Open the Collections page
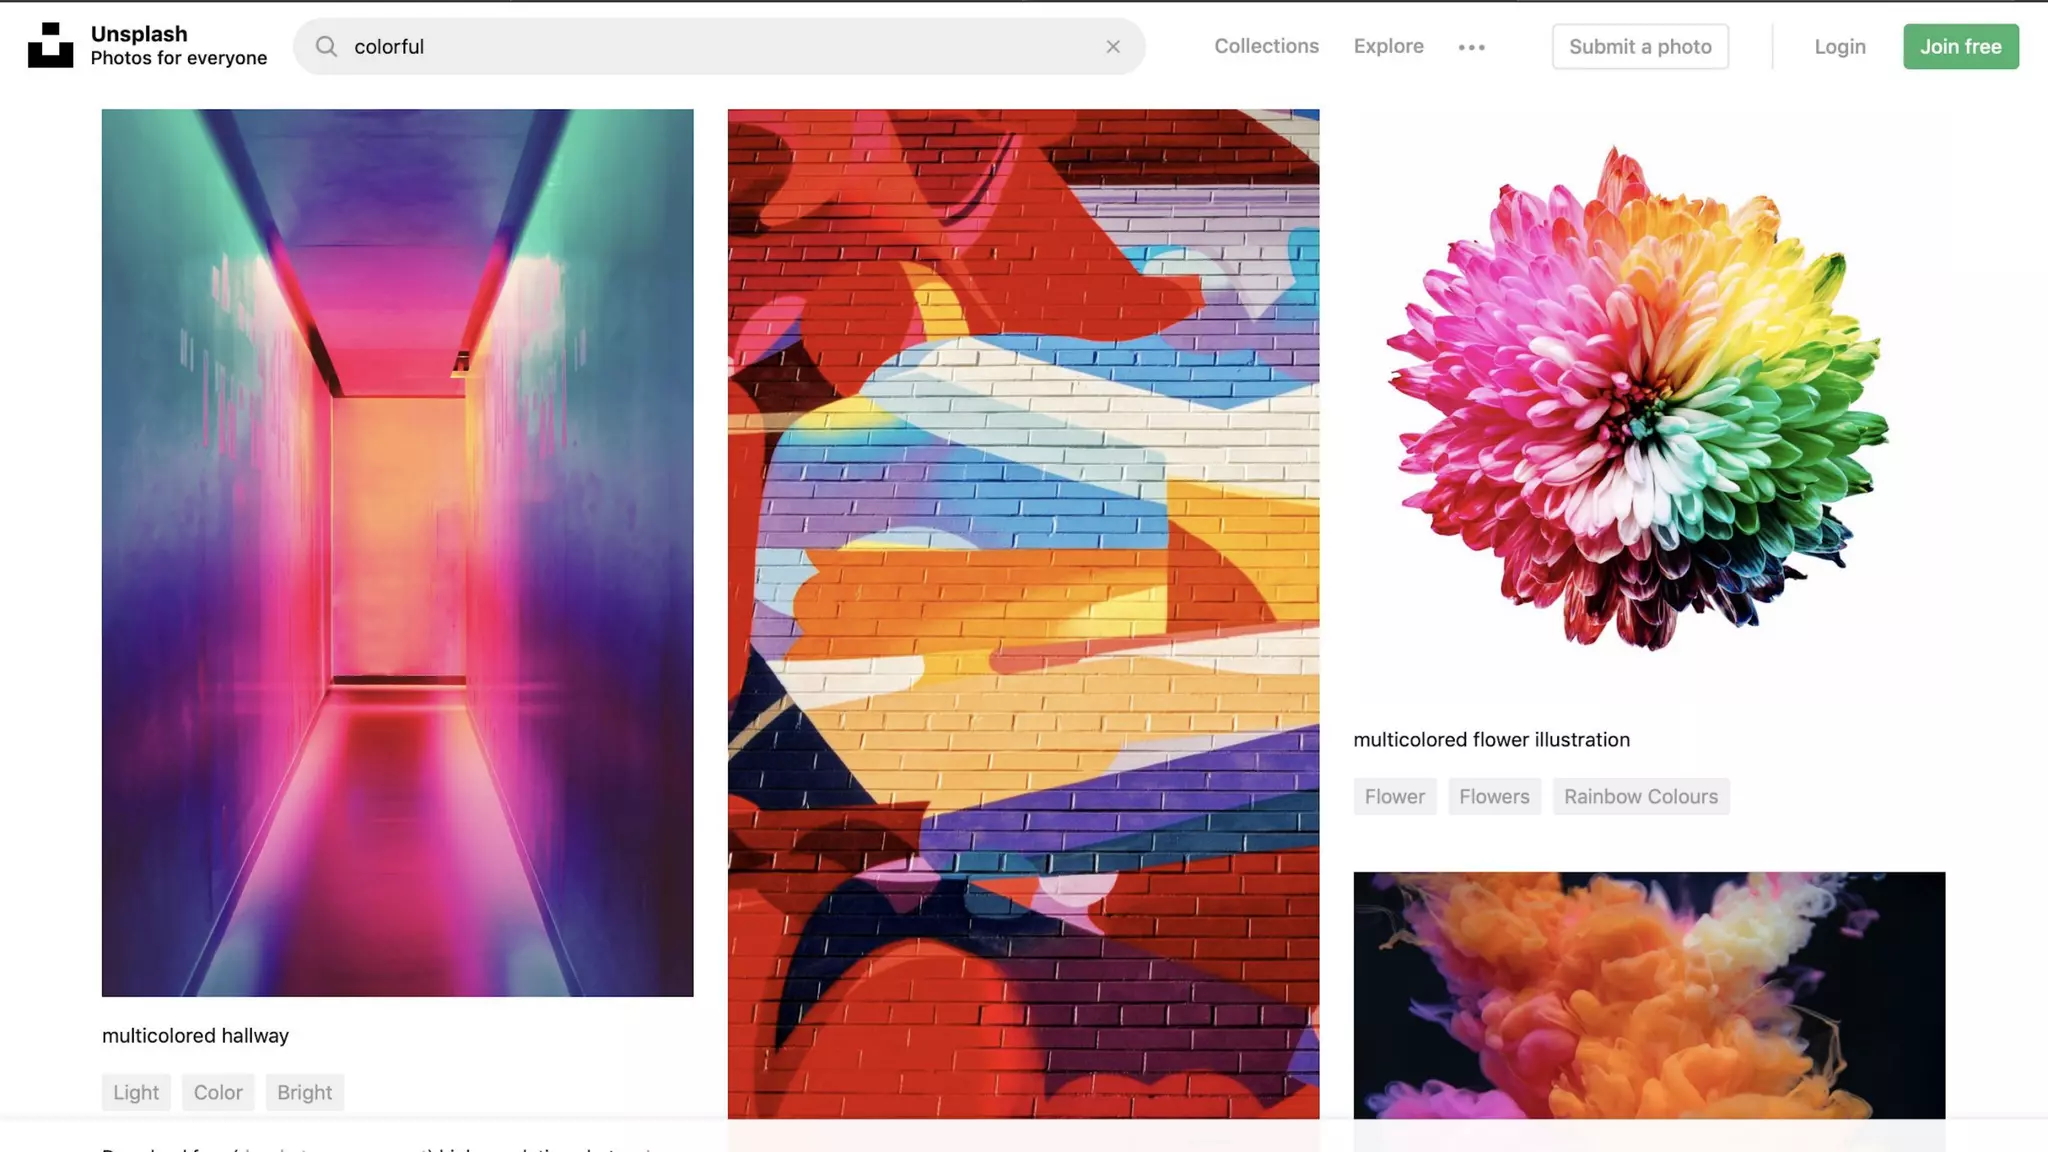 coord(1266,46)
